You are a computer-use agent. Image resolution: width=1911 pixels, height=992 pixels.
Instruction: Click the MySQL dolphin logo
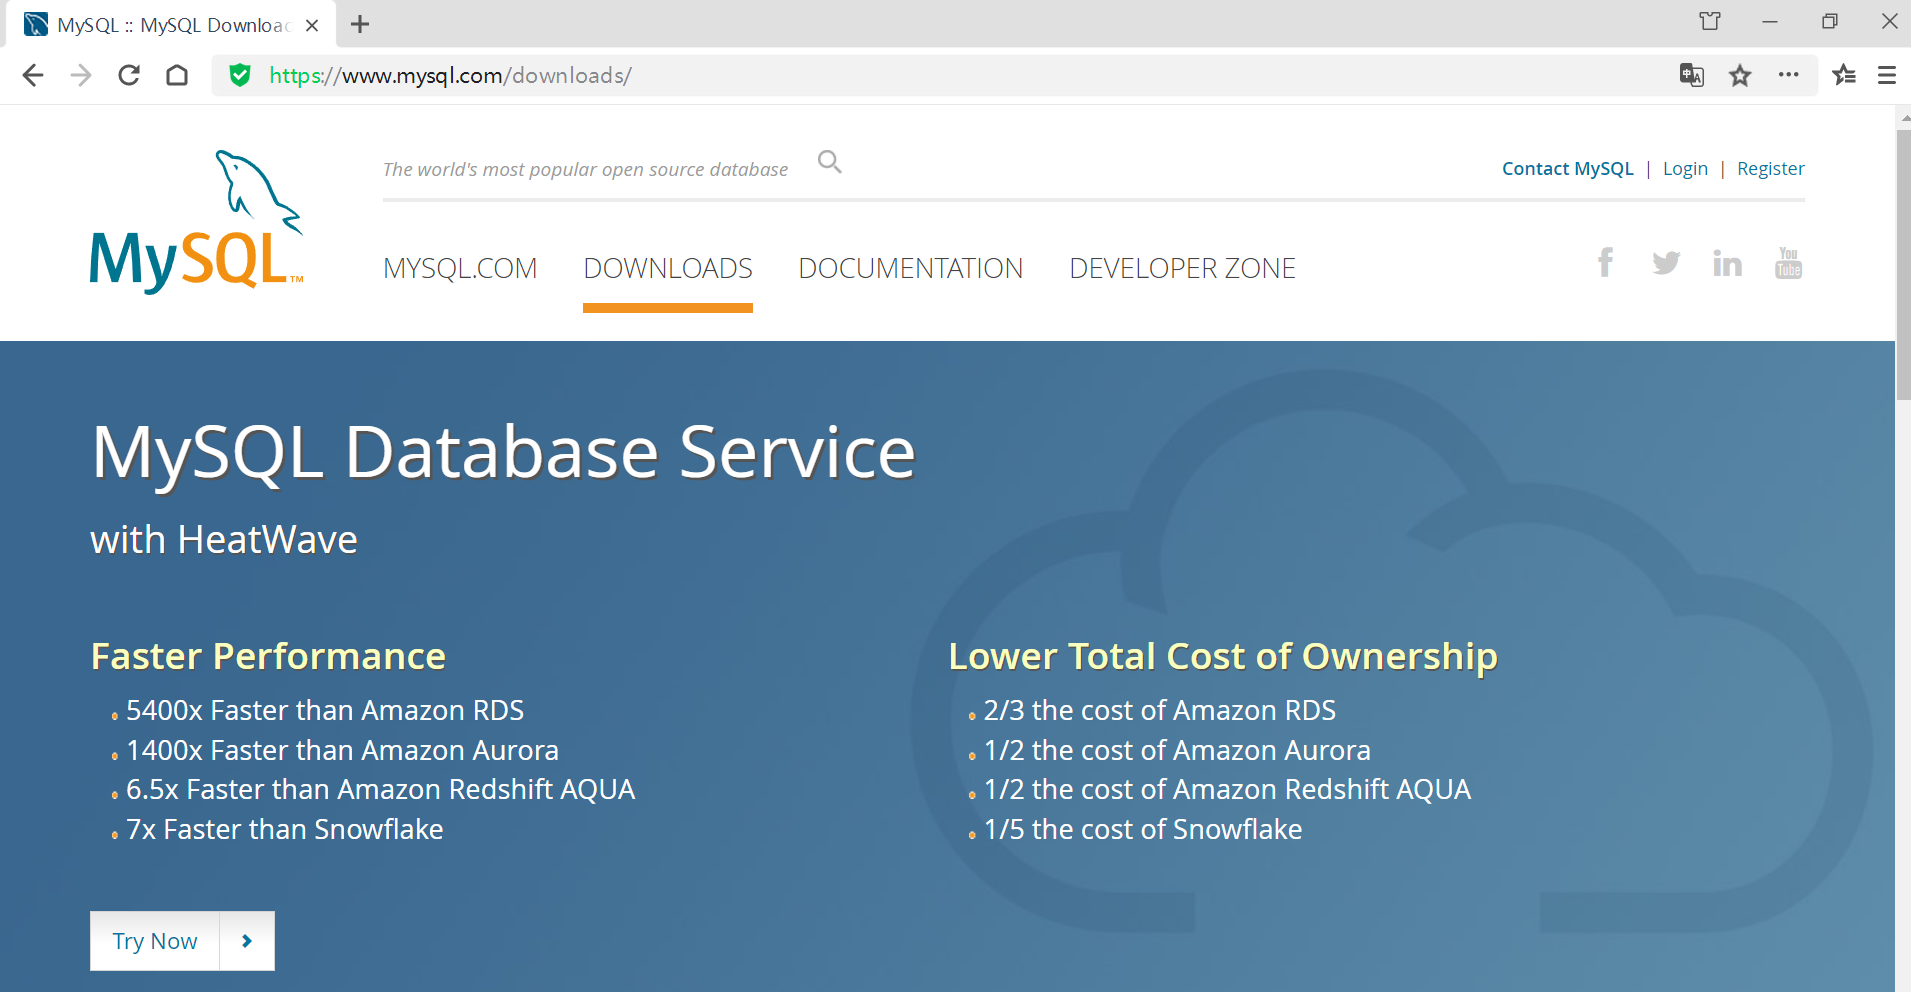coord(196,221)
